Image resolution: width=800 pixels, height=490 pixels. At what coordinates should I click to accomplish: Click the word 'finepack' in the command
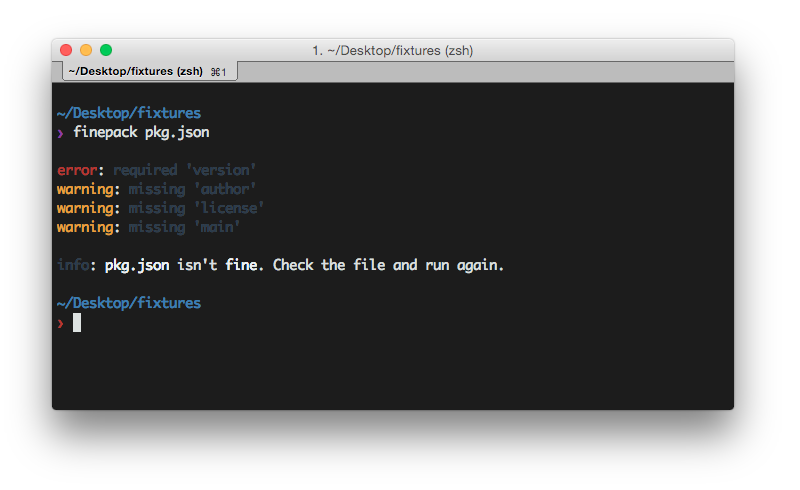coord(105,132)
